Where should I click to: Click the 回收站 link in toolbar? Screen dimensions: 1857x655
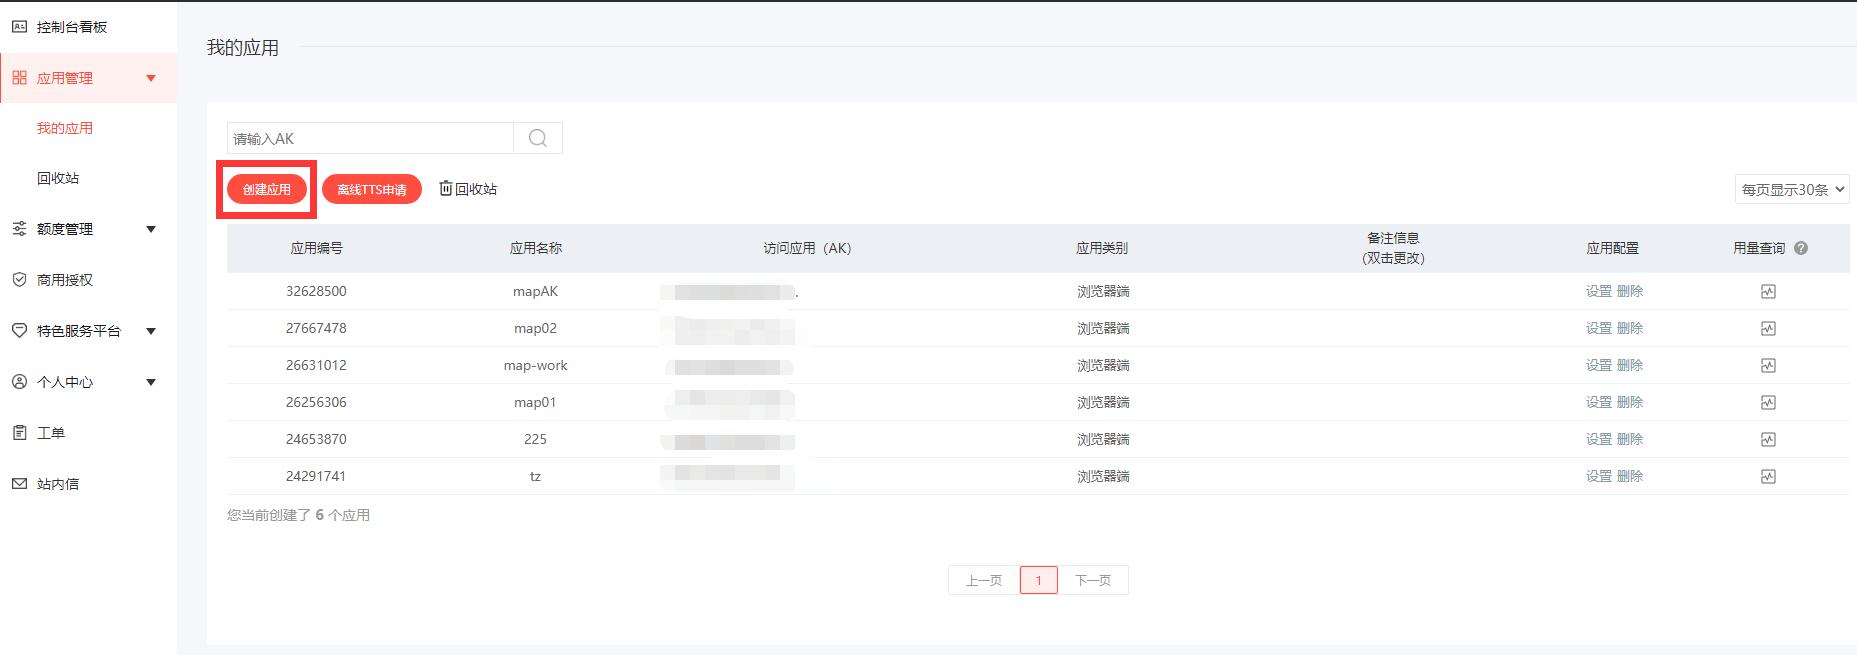click(x=476, y=189)
